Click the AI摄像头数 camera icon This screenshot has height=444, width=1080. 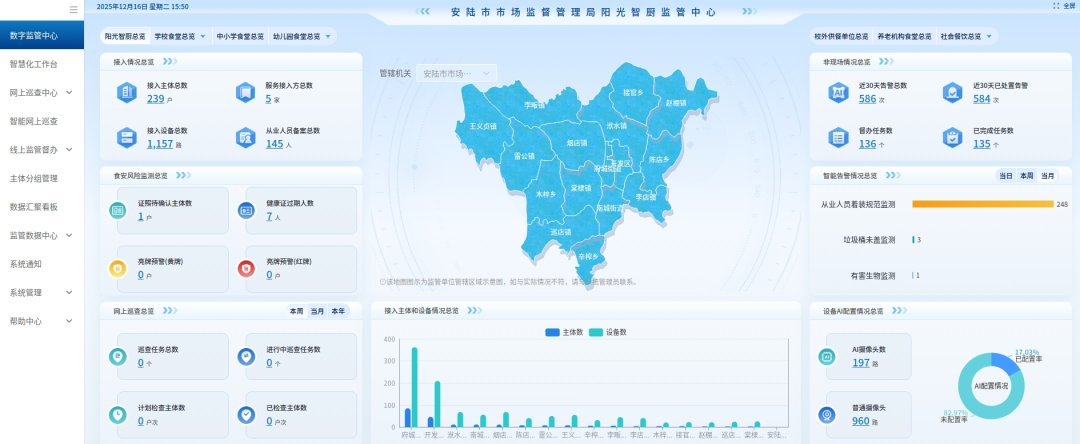827,356
